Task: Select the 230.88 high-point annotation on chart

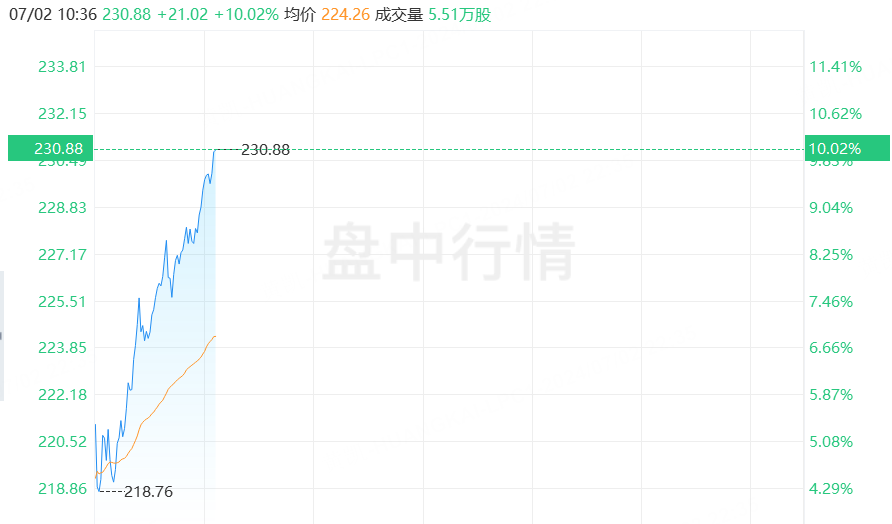Action: 266,150
